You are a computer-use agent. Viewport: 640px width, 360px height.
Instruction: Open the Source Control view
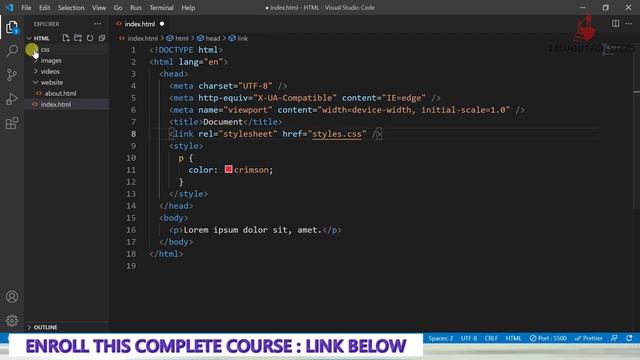point(12,75)
